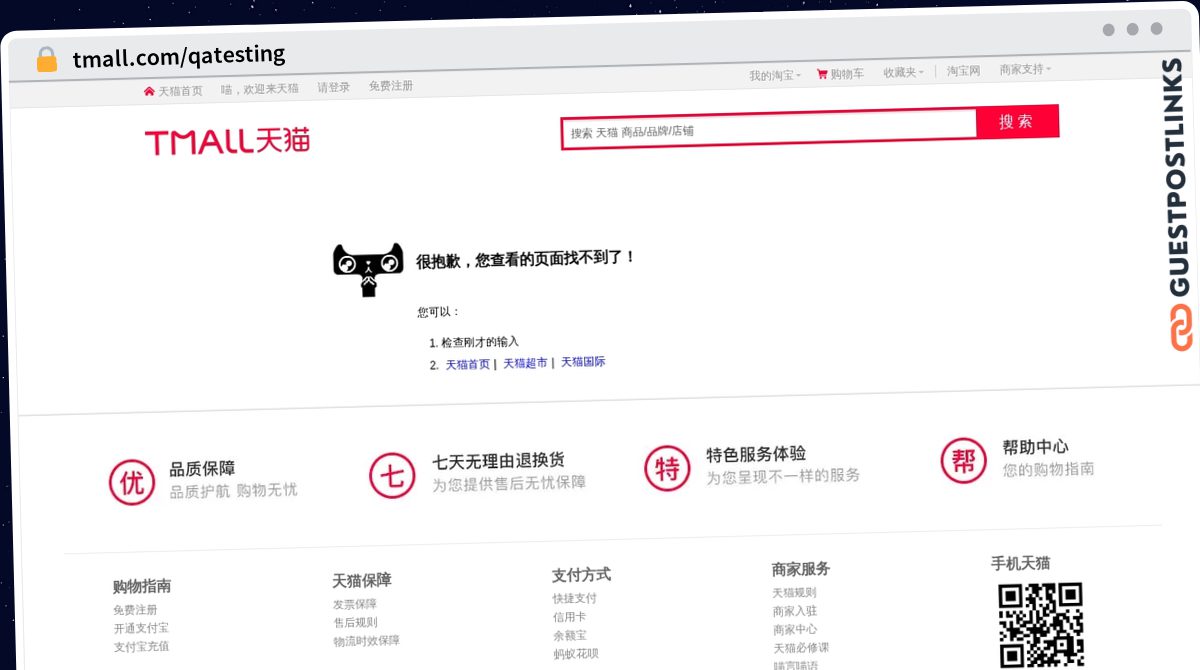
Task: Click the 天猫国际 link
Action: 583,362
